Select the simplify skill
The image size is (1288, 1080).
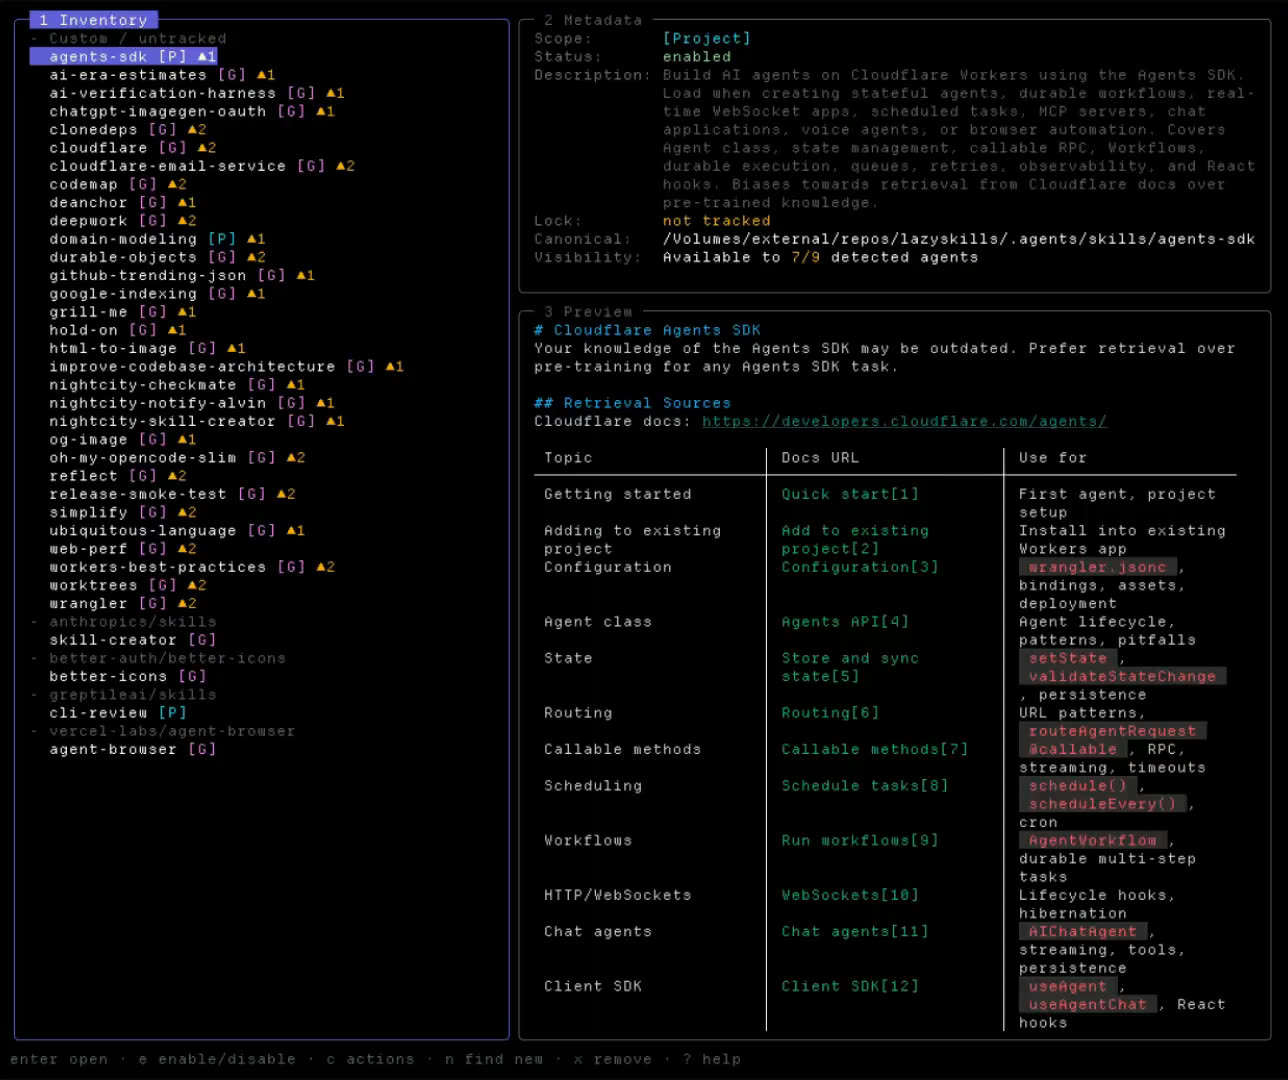click(123, 512)
